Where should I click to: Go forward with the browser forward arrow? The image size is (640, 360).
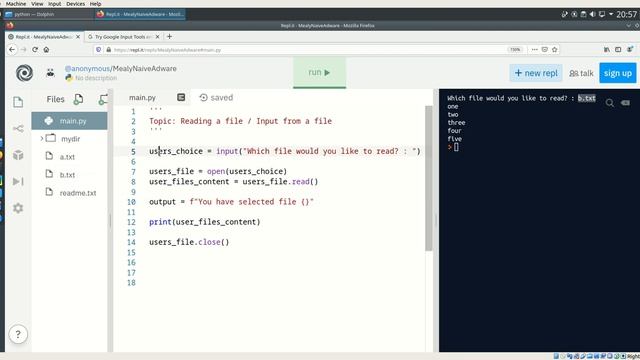[23, 49]
